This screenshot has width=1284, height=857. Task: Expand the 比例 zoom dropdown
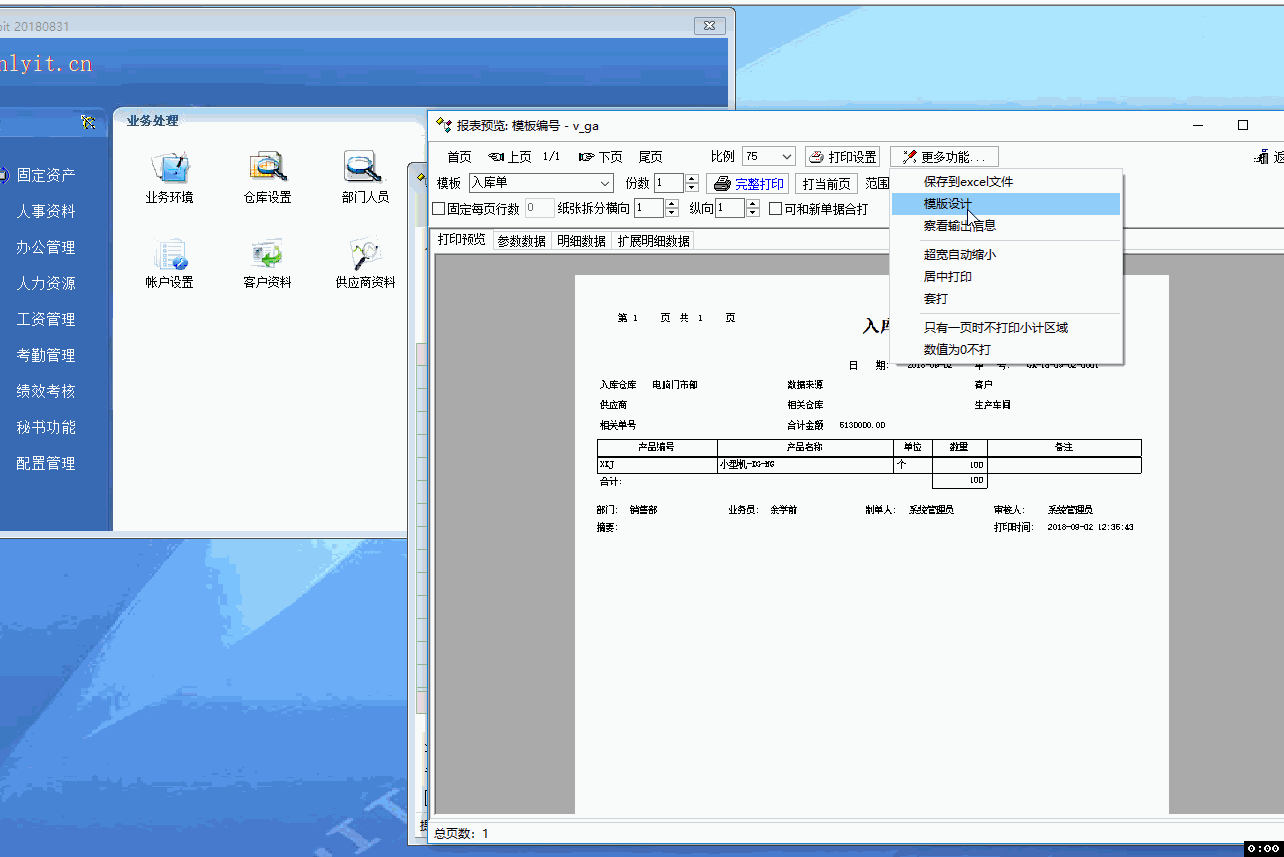click(x=786, y=157)
